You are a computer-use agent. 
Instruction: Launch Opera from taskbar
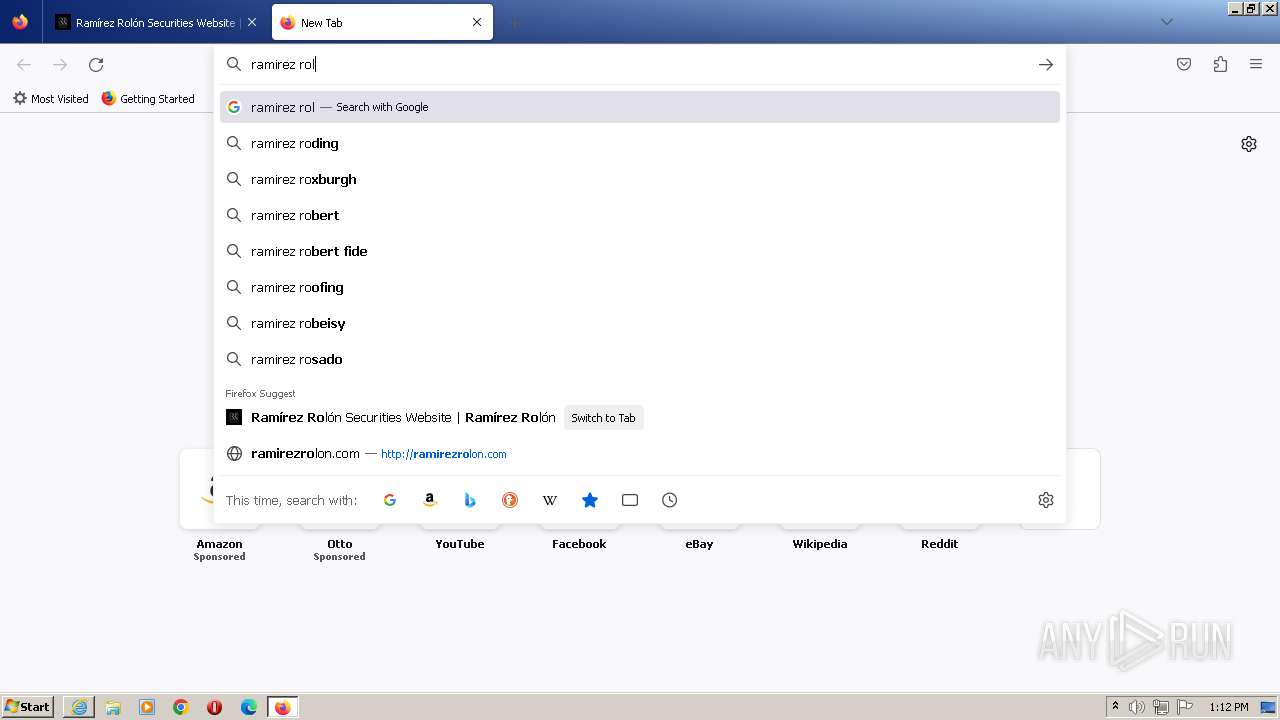pos(214,707)
